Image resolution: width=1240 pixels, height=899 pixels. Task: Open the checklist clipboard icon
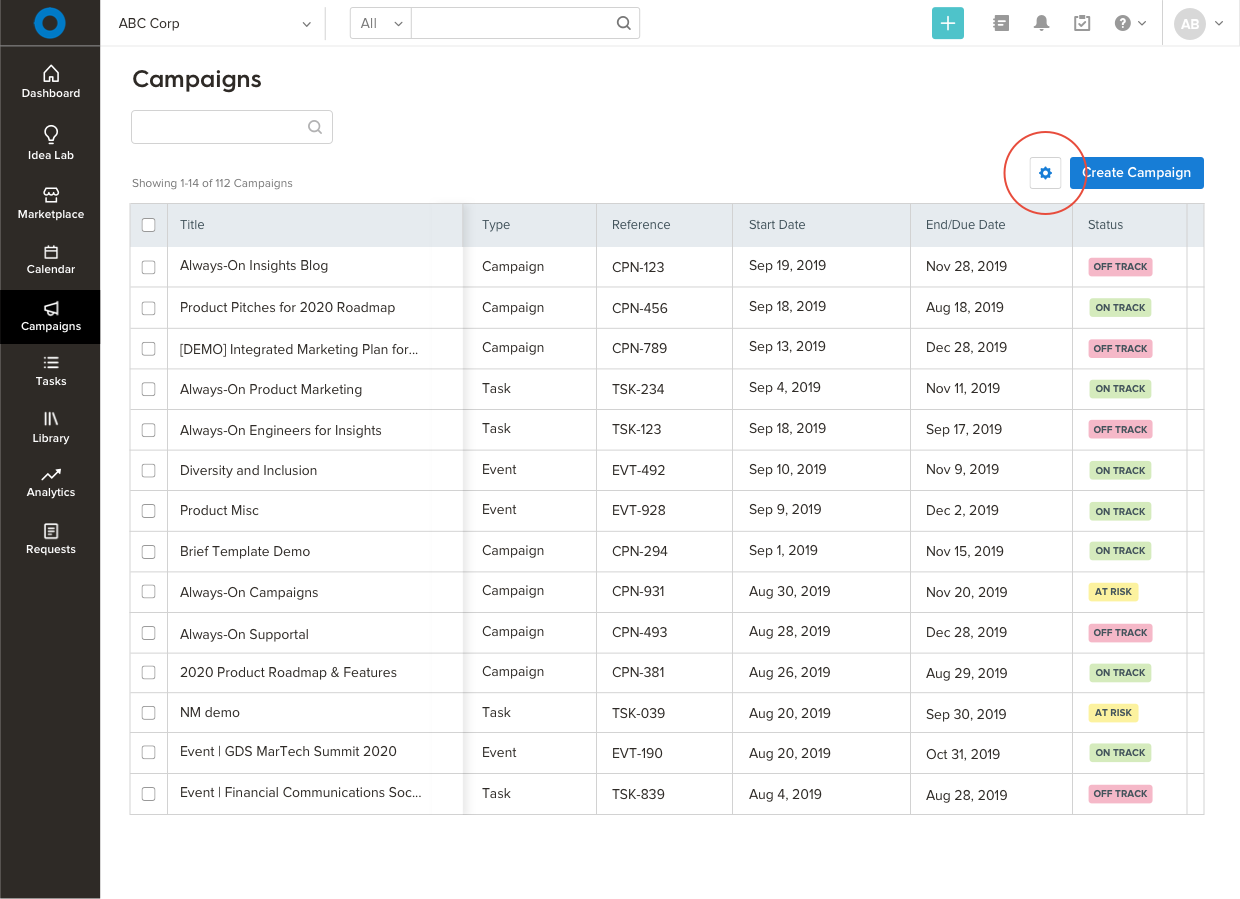pyautogui.click(x=1082, y=23)
